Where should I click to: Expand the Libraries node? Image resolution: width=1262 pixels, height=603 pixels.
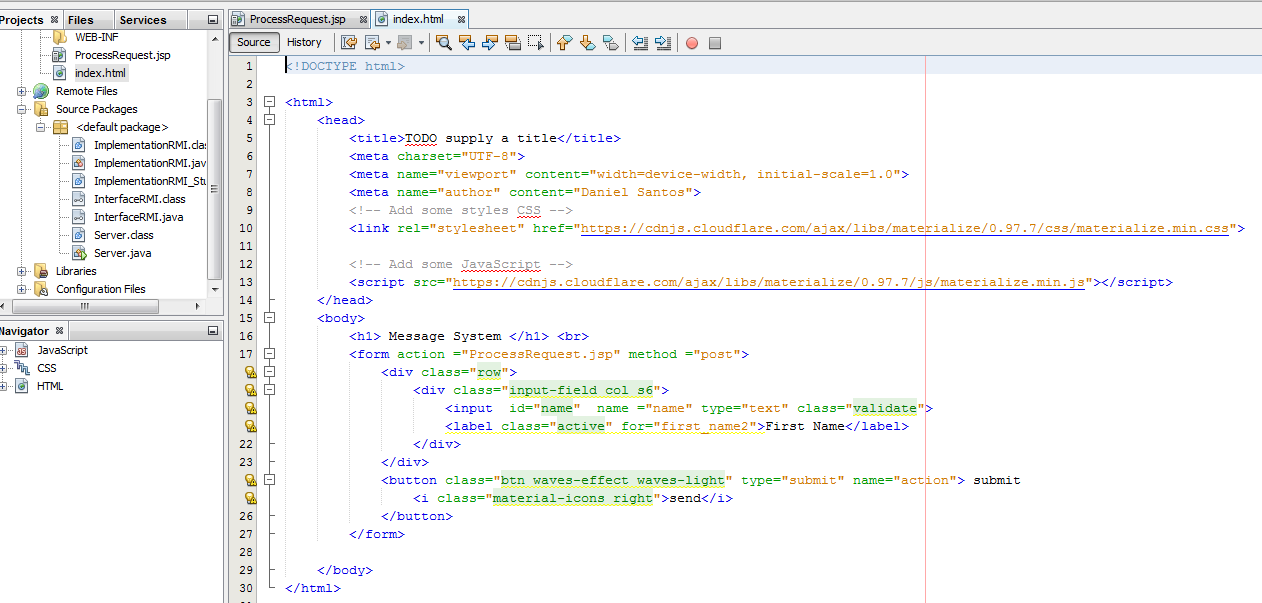22,271
